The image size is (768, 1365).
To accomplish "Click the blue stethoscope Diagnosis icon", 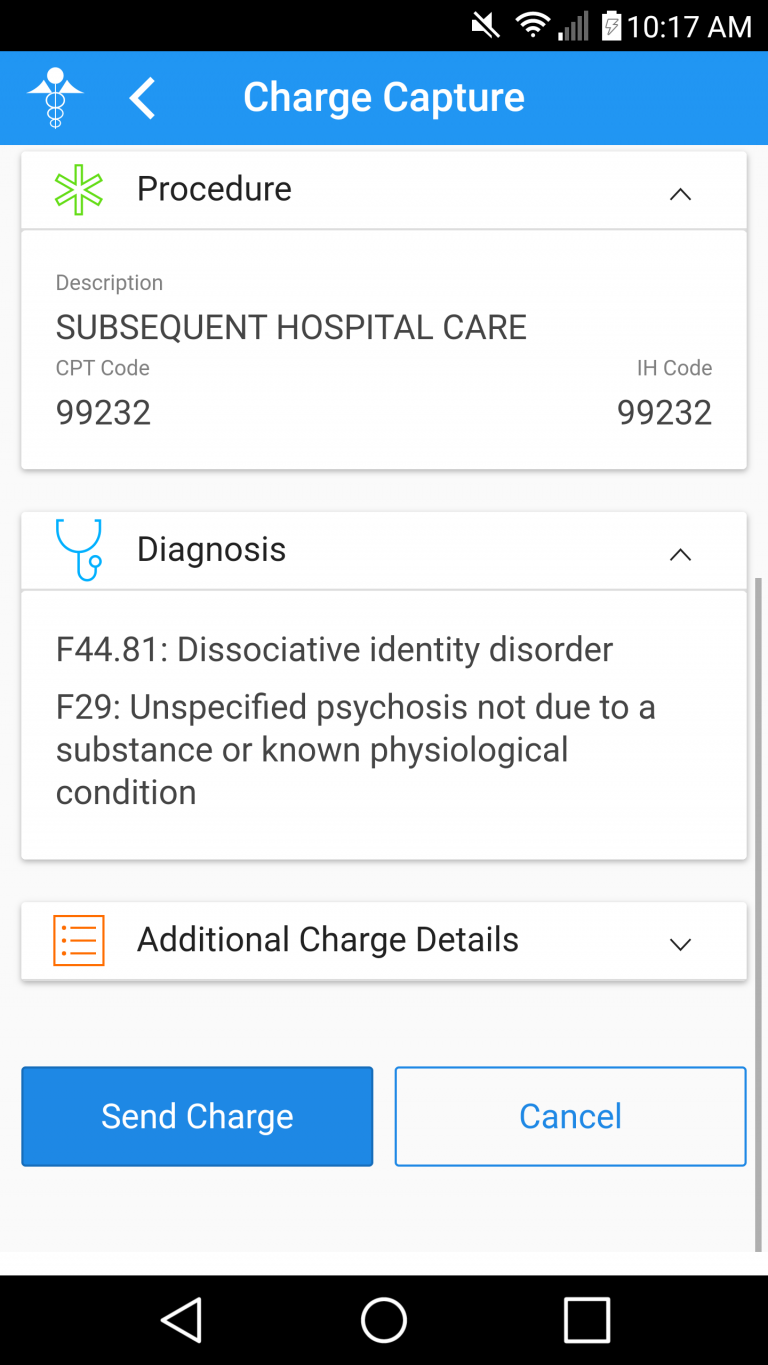I will [x=79, y=549].
